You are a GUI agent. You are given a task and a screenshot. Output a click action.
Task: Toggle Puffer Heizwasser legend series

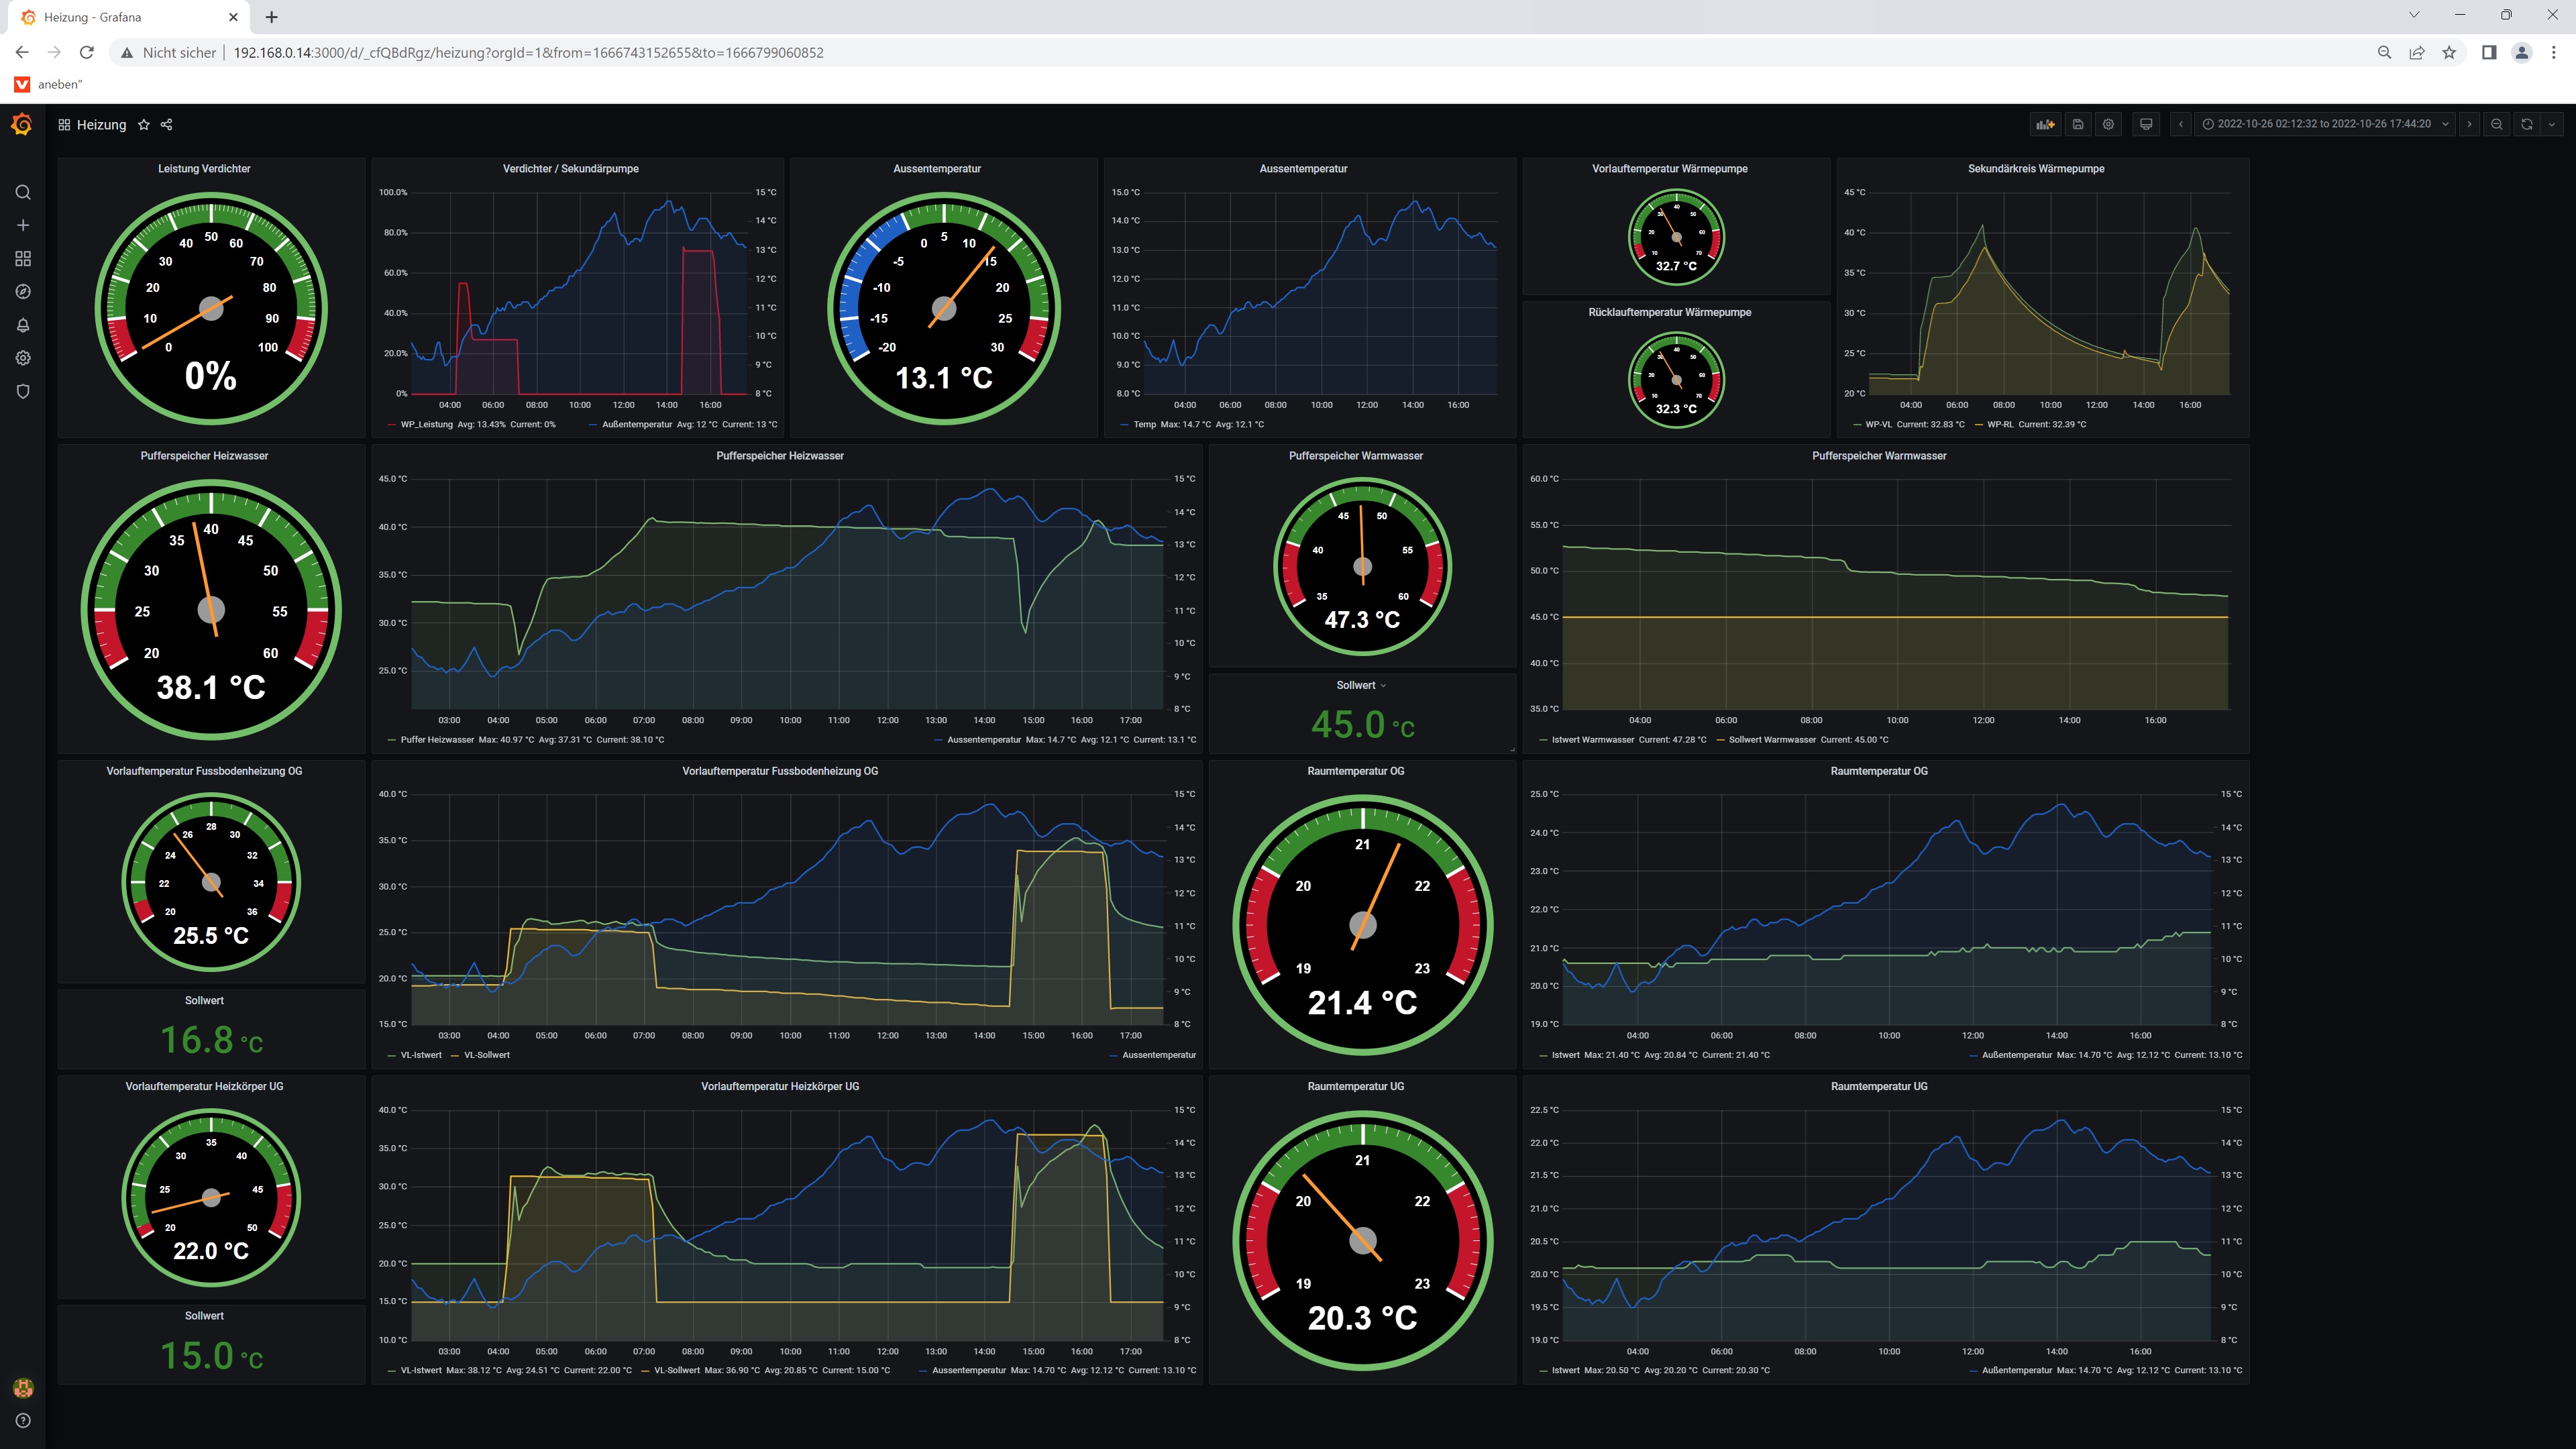(437, 740)
